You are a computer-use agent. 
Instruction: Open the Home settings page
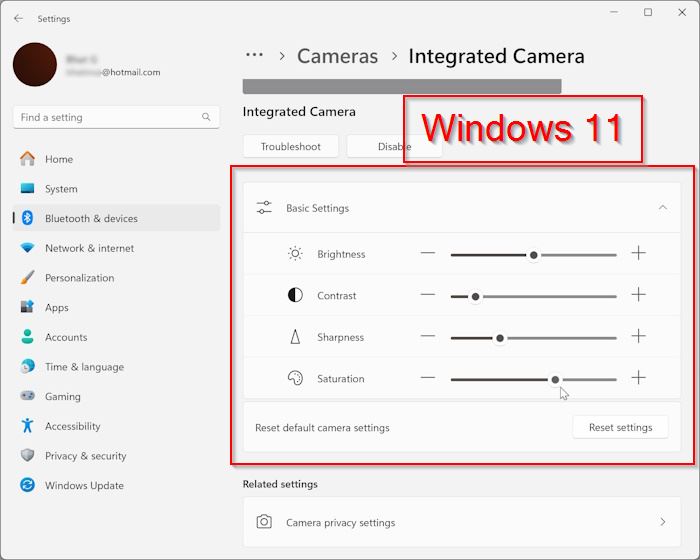pyautogui.click(x=116, y=159)
